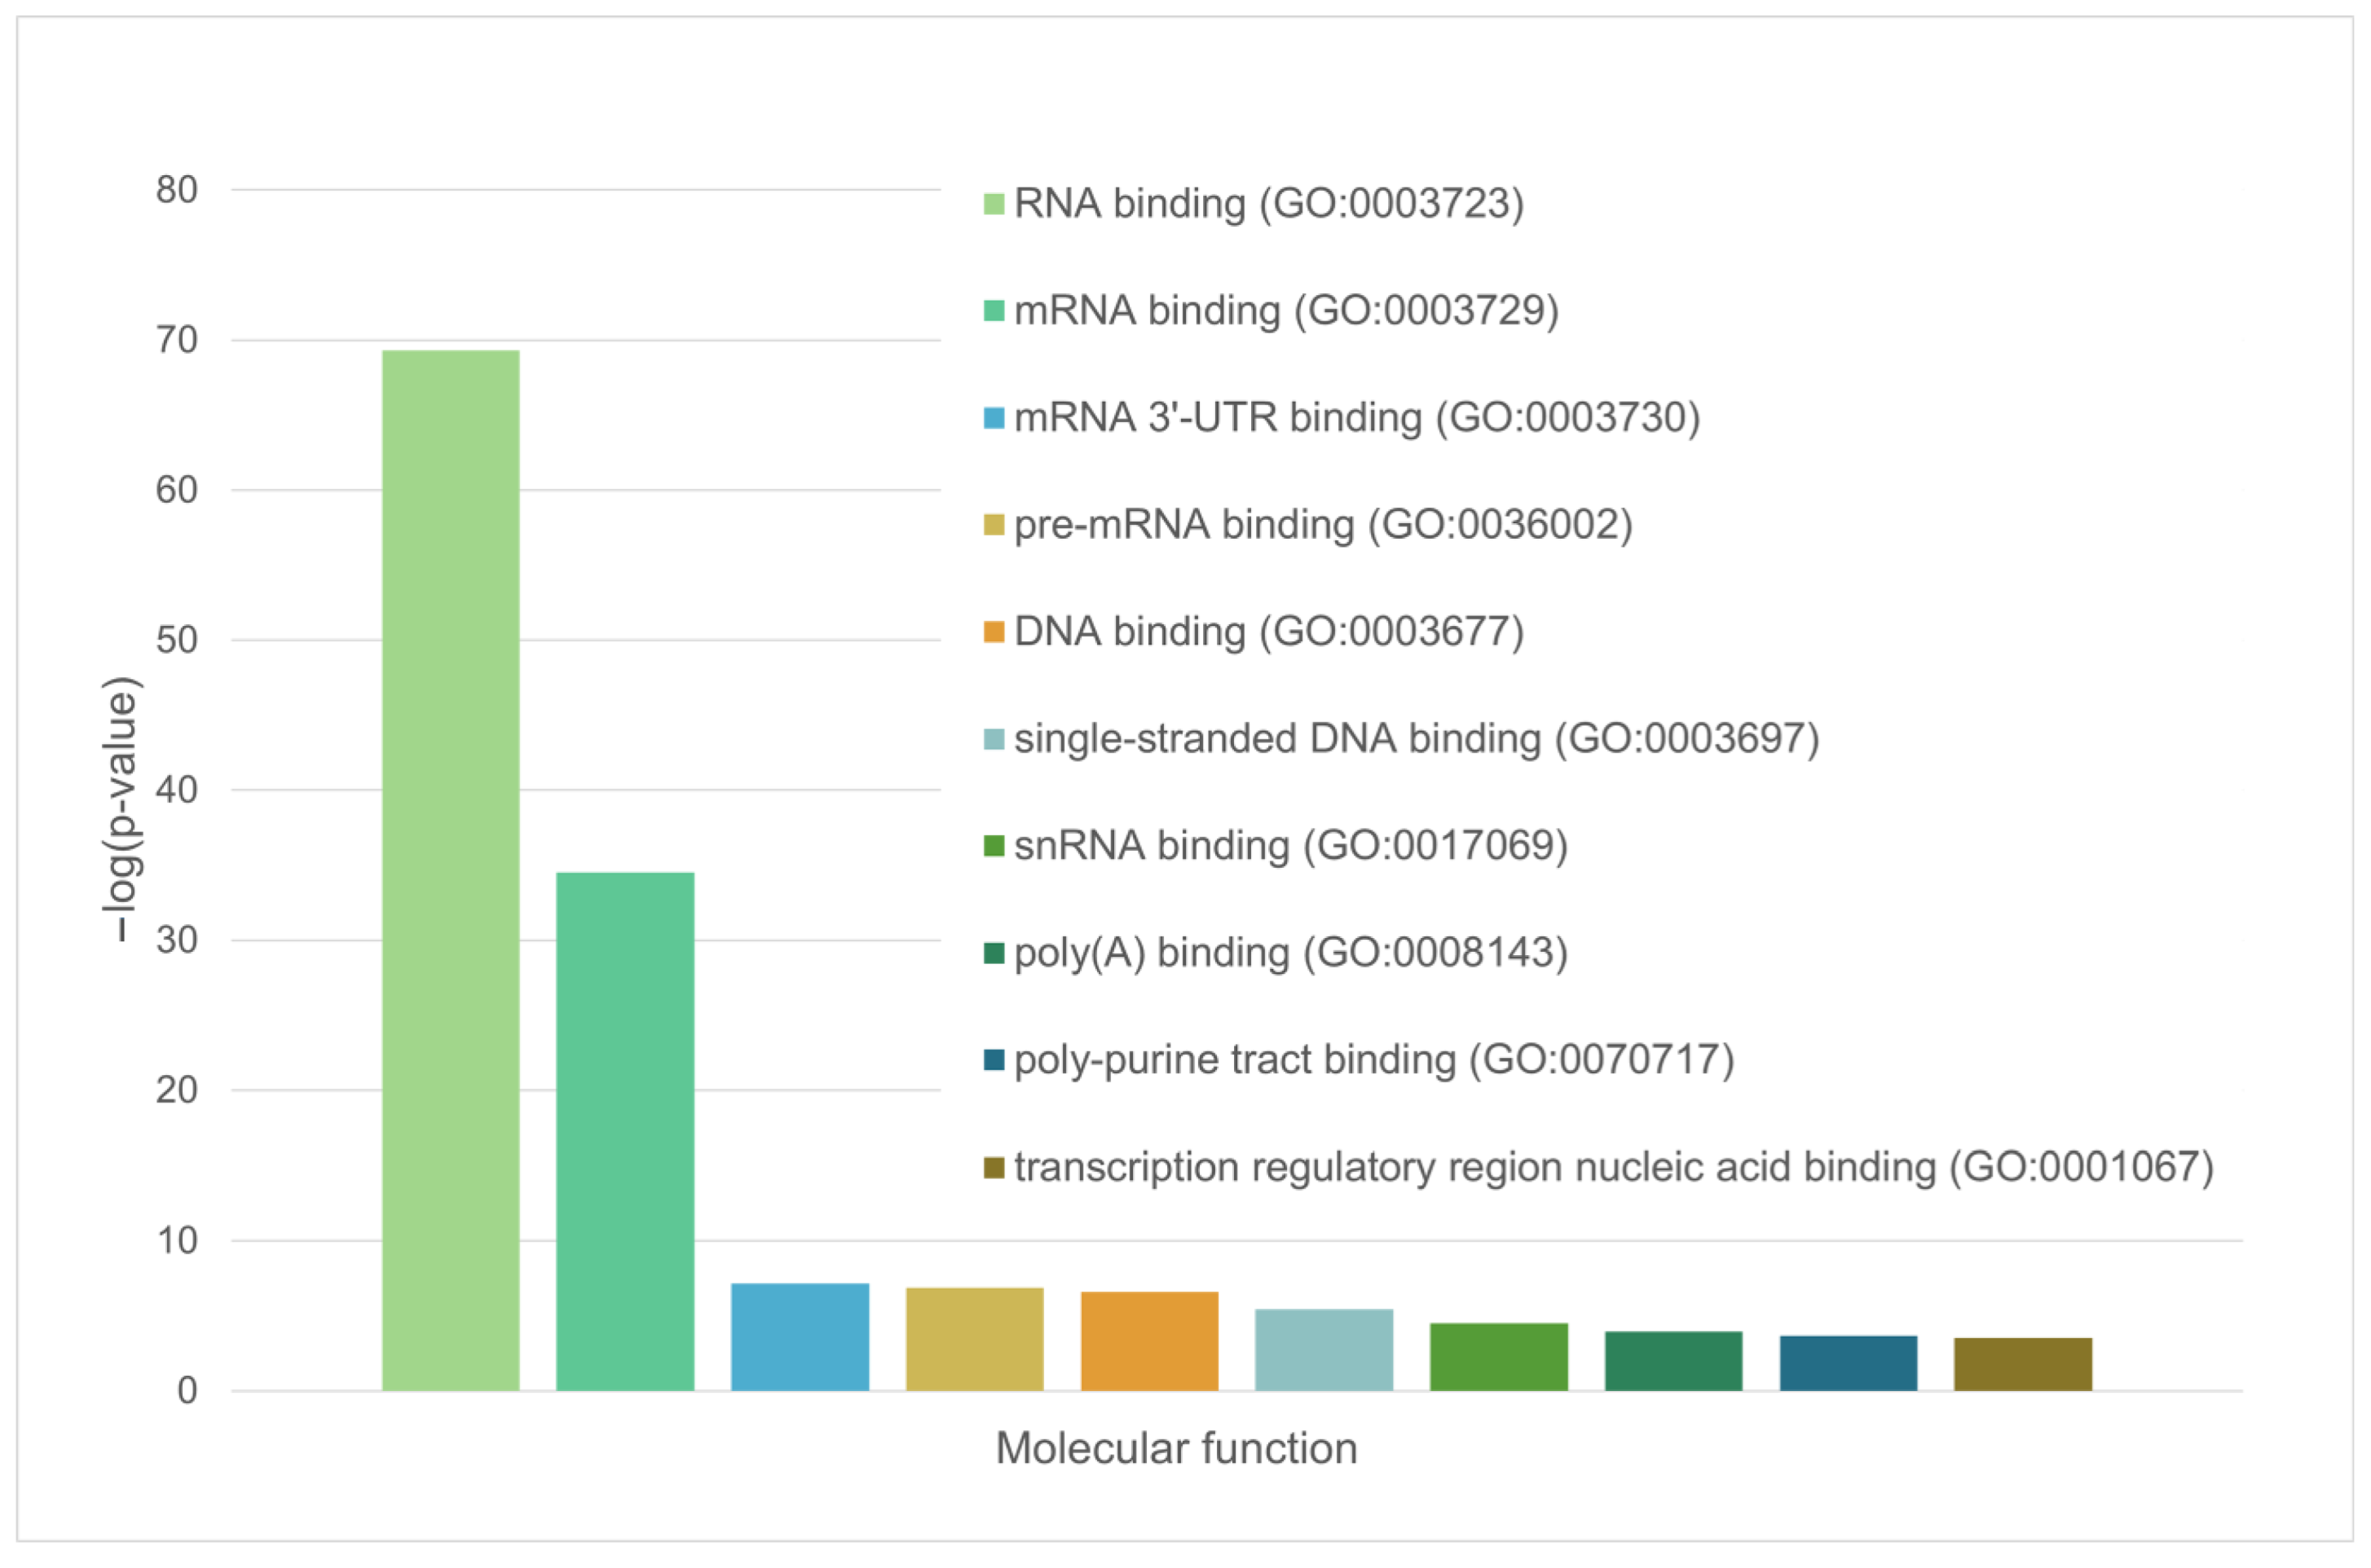
Task: Click the DNA binding legend swatch
Action: click(993, 632)
